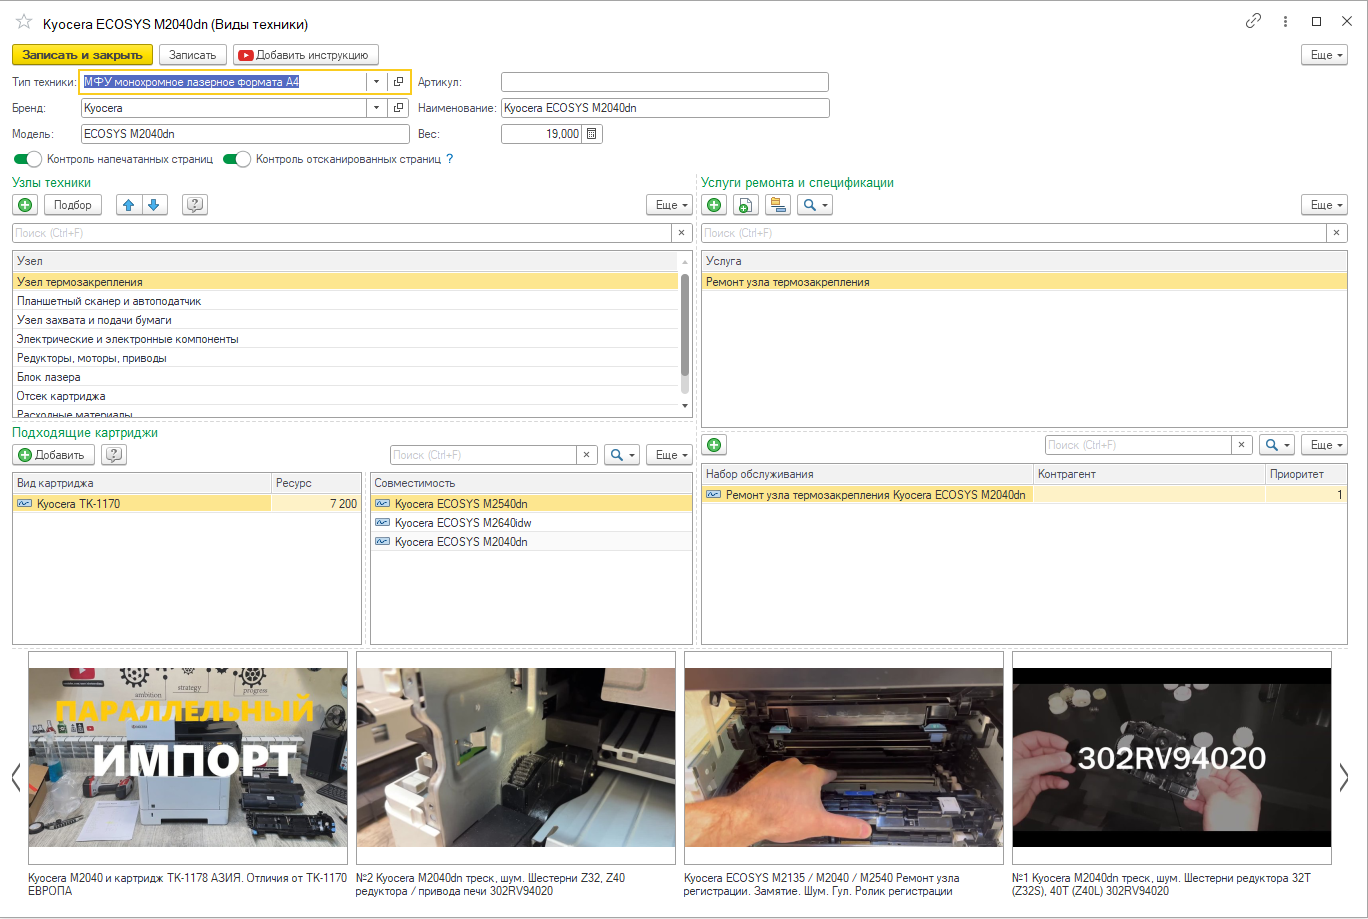Select node Отсек картриджа
The width and height of the screenshot is (1368, 919).
[x=346, y=396]
